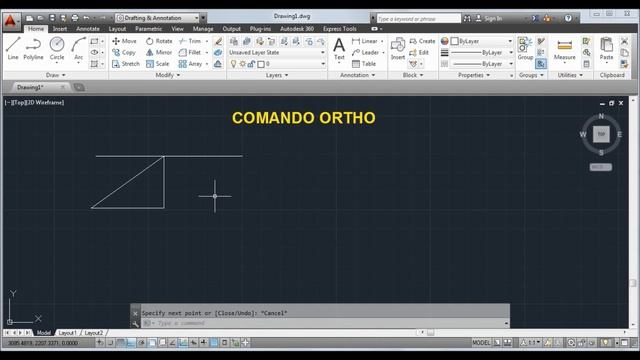Screen dimensions: 640x360
Task: Toggle layer freeze sun icon
Action: [242, 64]
